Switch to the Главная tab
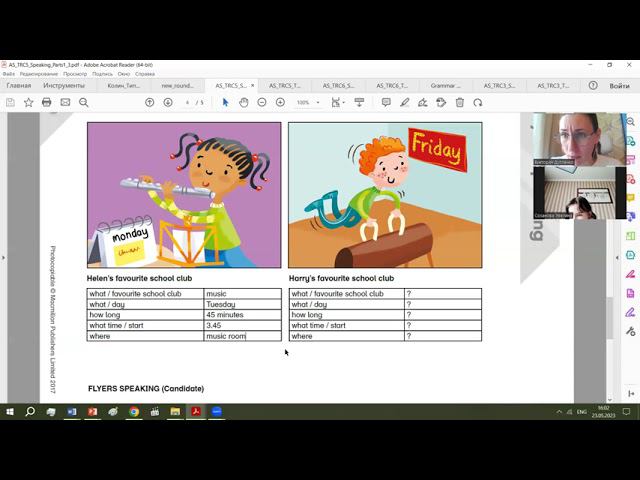Screen dimensions: 640x480 click(19, 86)
